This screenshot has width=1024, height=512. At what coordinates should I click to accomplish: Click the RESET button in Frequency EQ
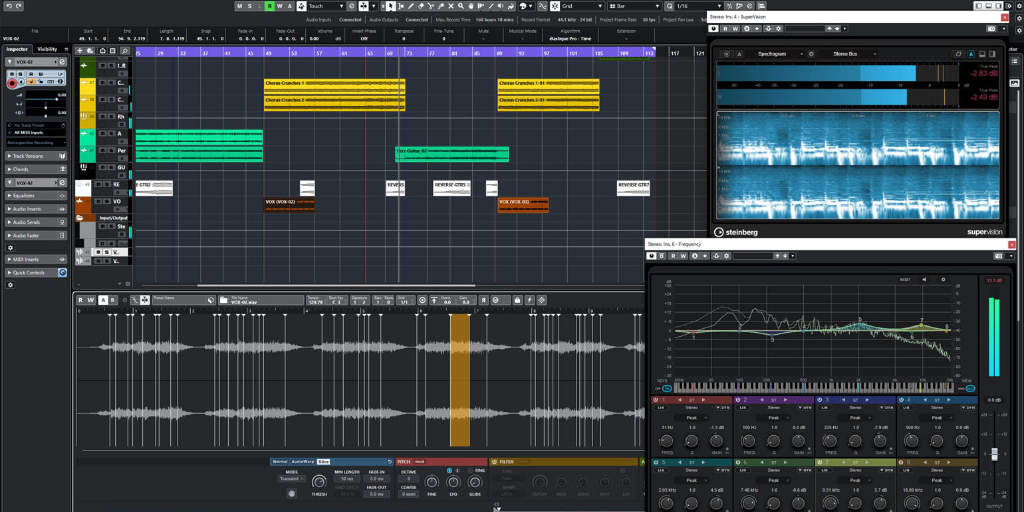coord(905,280)
